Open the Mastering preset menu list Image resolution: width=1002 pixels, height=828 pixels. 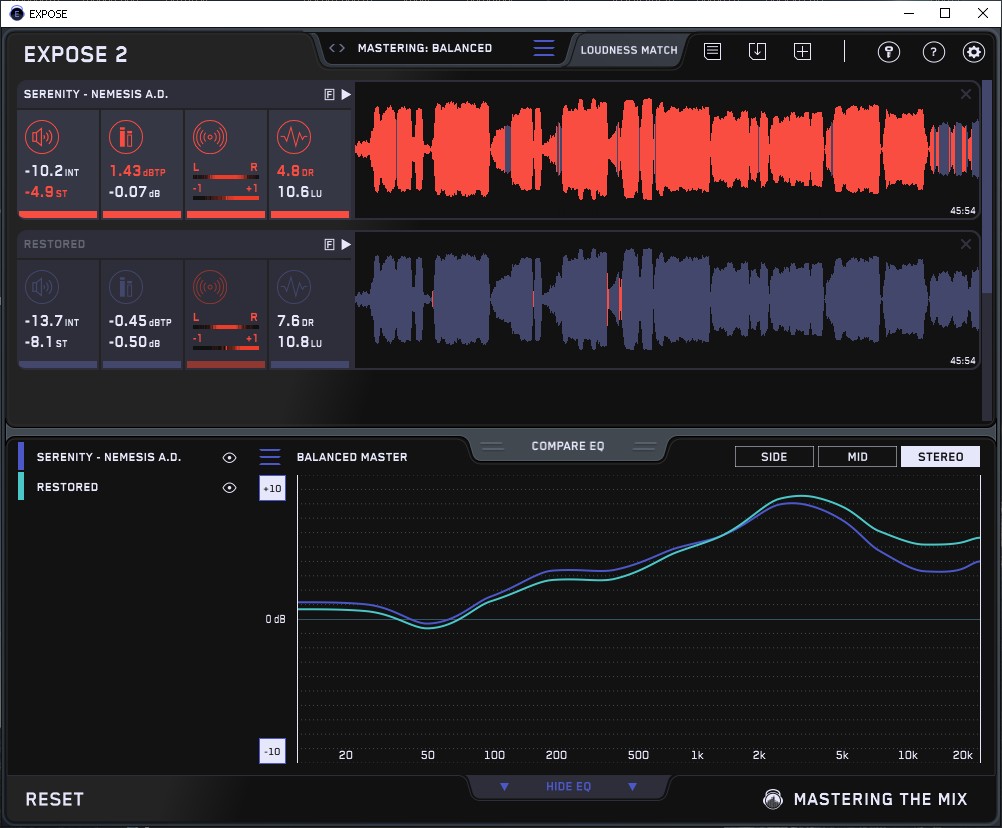click(543, 48)
